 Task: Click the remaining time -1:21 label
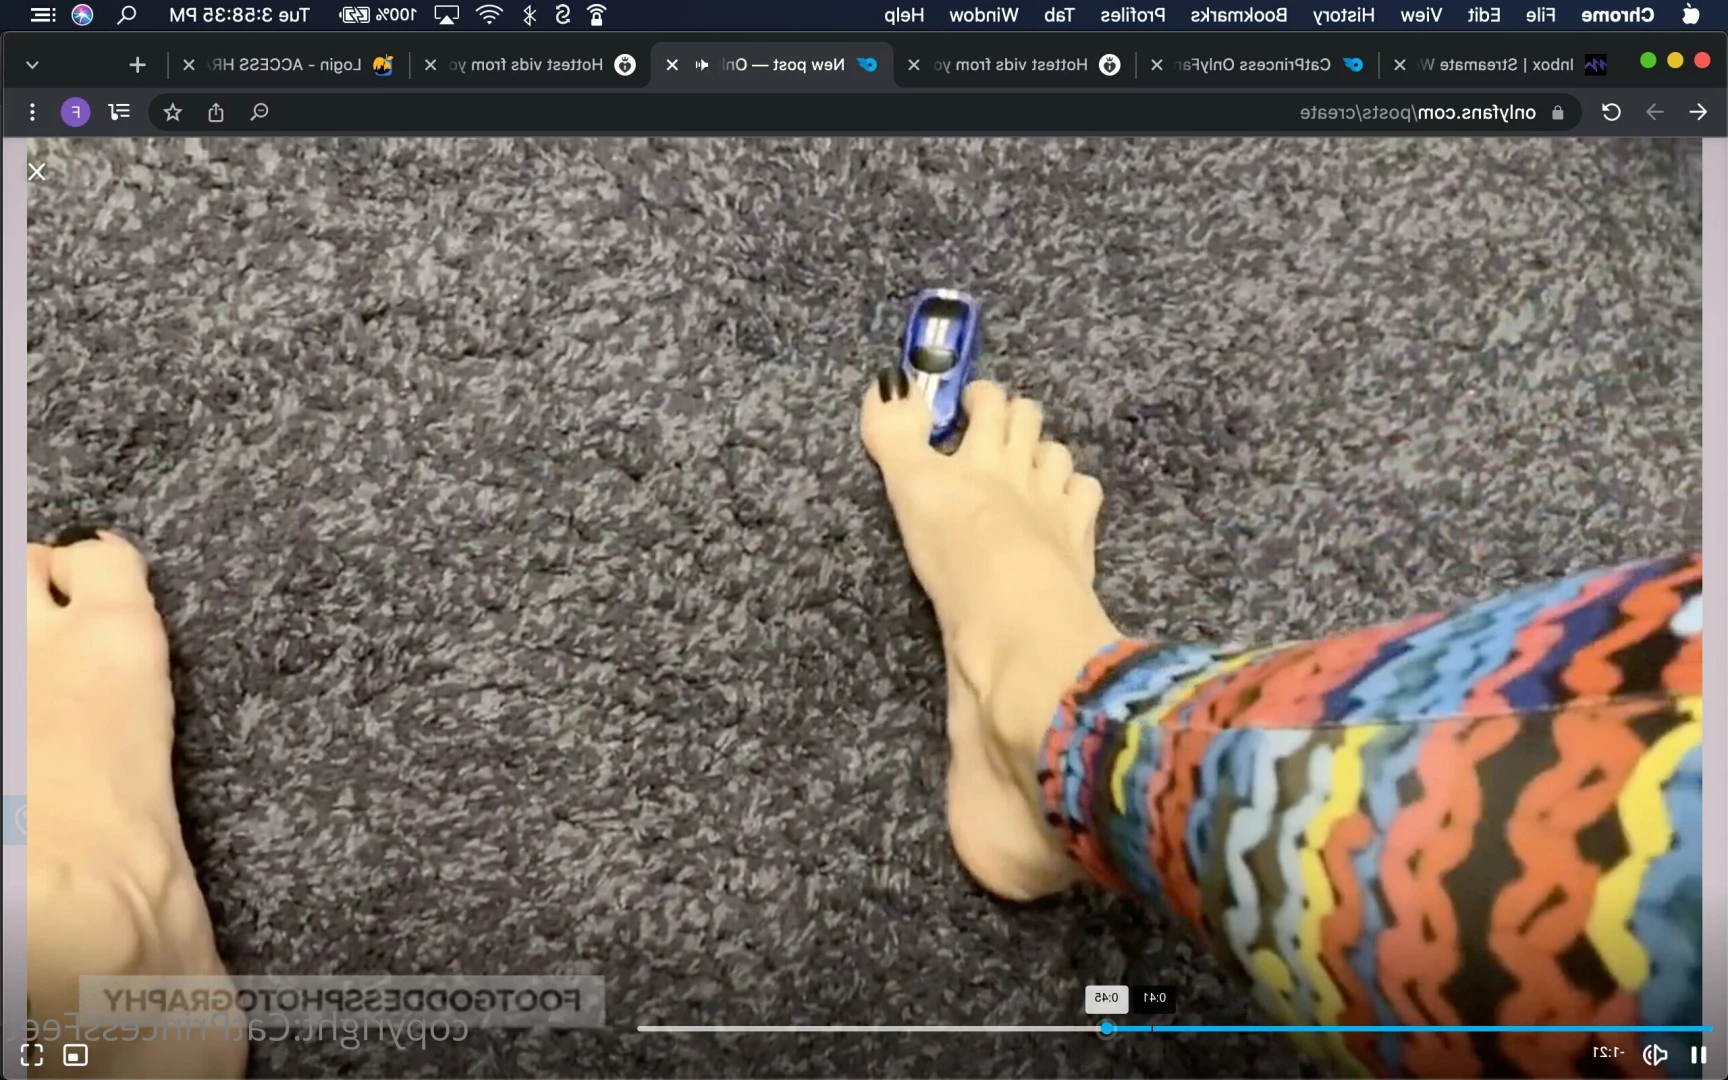(1609, 1053)
